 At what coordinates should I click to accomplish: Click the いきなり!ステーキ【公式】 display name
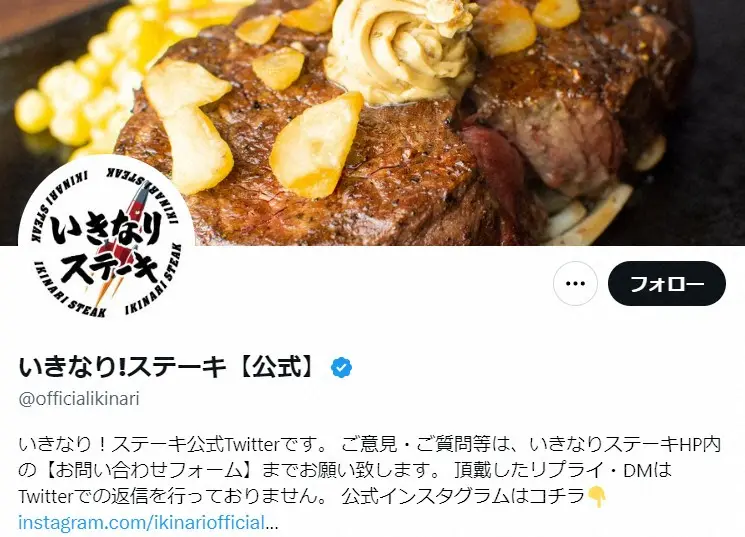(x=167, y=367)
